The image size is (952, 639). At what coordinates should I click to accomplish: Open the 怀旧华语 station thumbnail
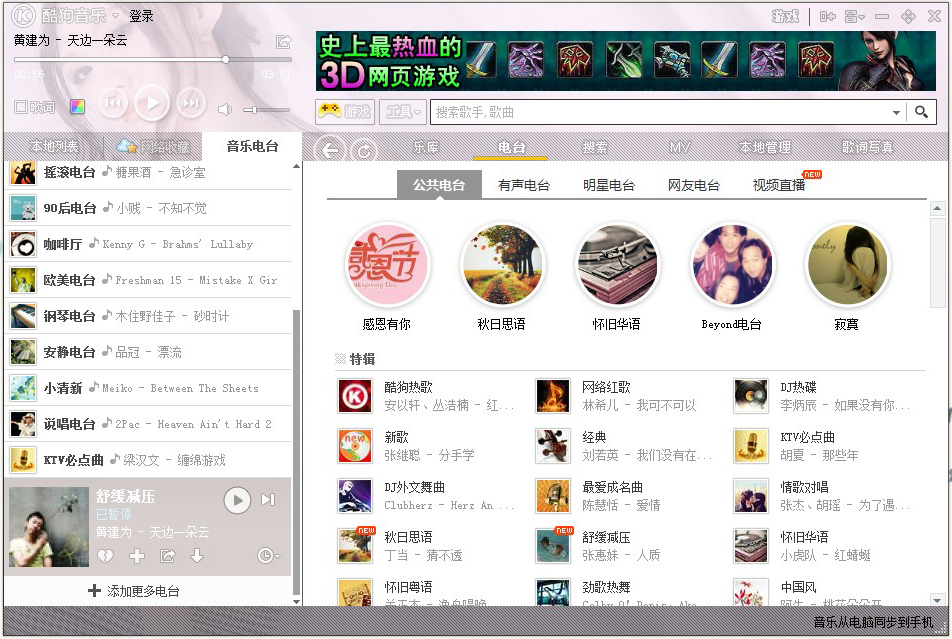(617, 265)
